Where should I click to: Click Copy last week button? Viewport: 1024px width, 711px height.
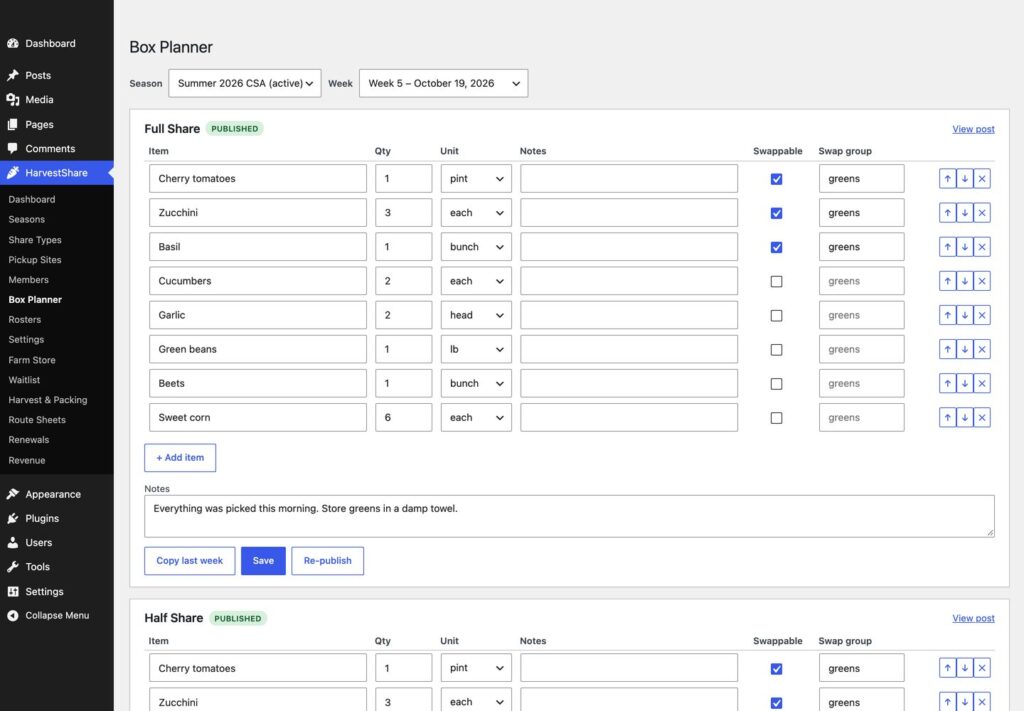pyautogui.click(x=189, y=561)
